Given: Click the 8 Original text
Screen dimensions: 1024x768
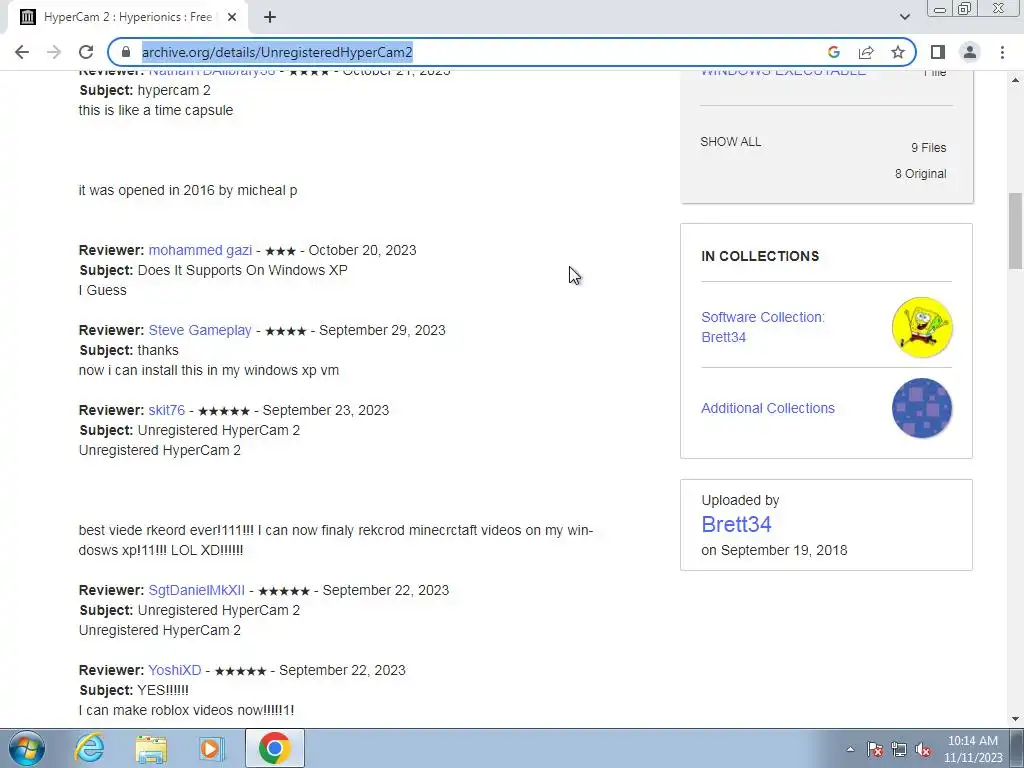Looking at the screenshot, I should (920, 174).
